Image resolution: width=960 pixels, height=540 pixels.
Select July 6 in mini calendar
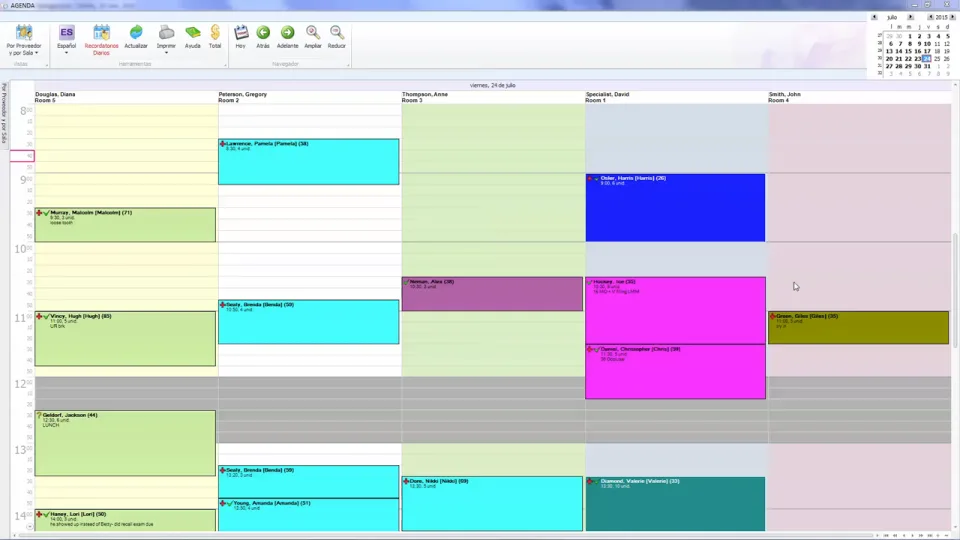coord(891,44)
